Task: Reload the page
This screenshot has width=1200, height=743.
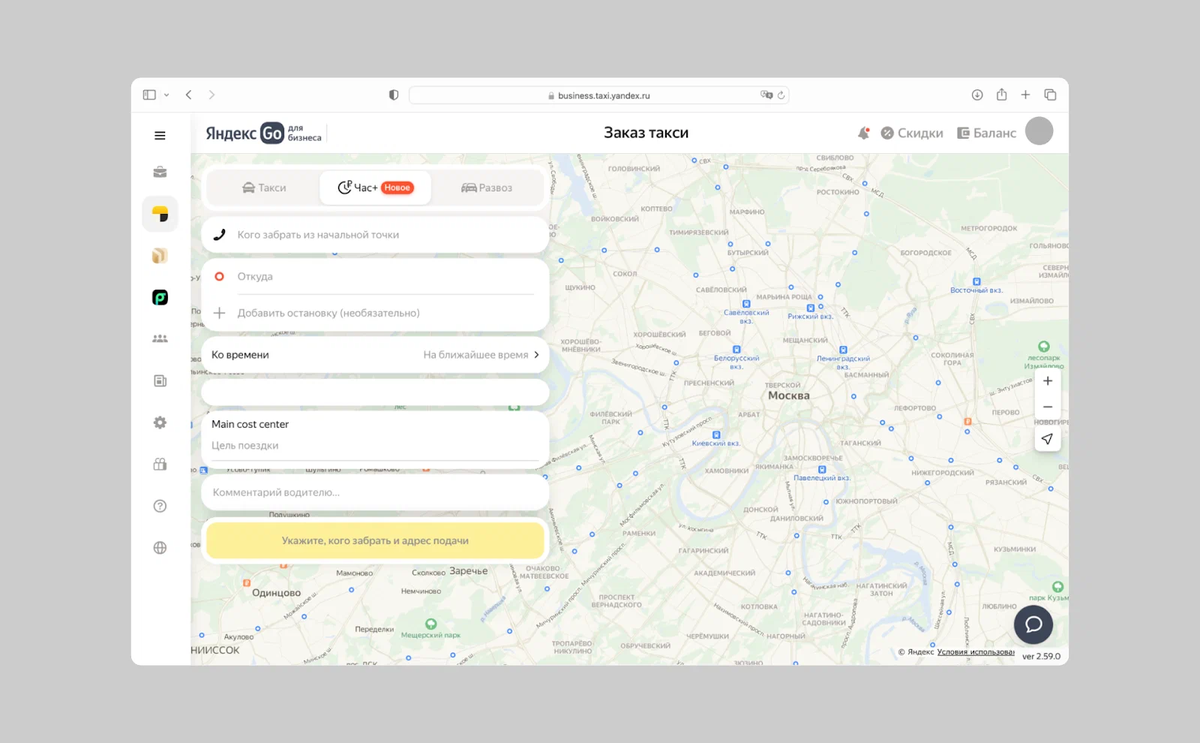Action: coord(782,96)
